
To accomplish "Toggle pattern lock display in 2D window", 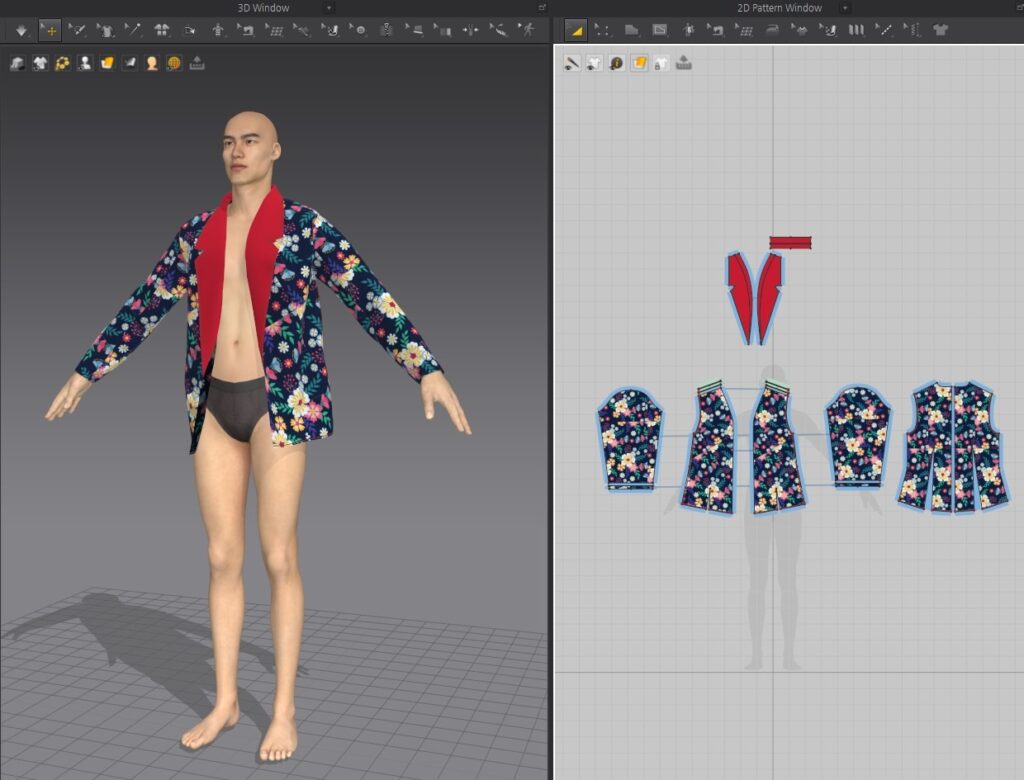I will (661, 63).
